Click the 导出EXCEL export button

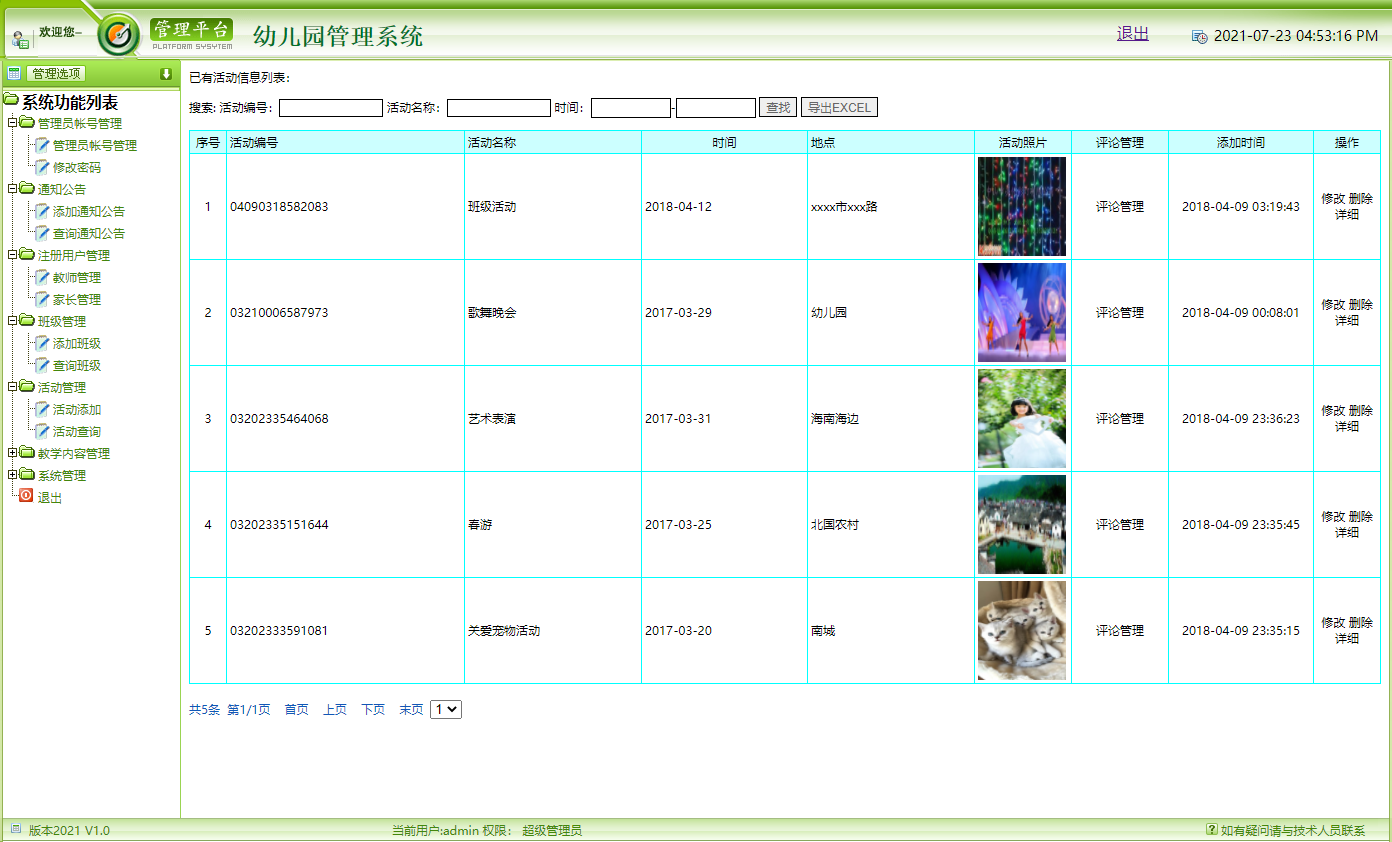point(839,107)
